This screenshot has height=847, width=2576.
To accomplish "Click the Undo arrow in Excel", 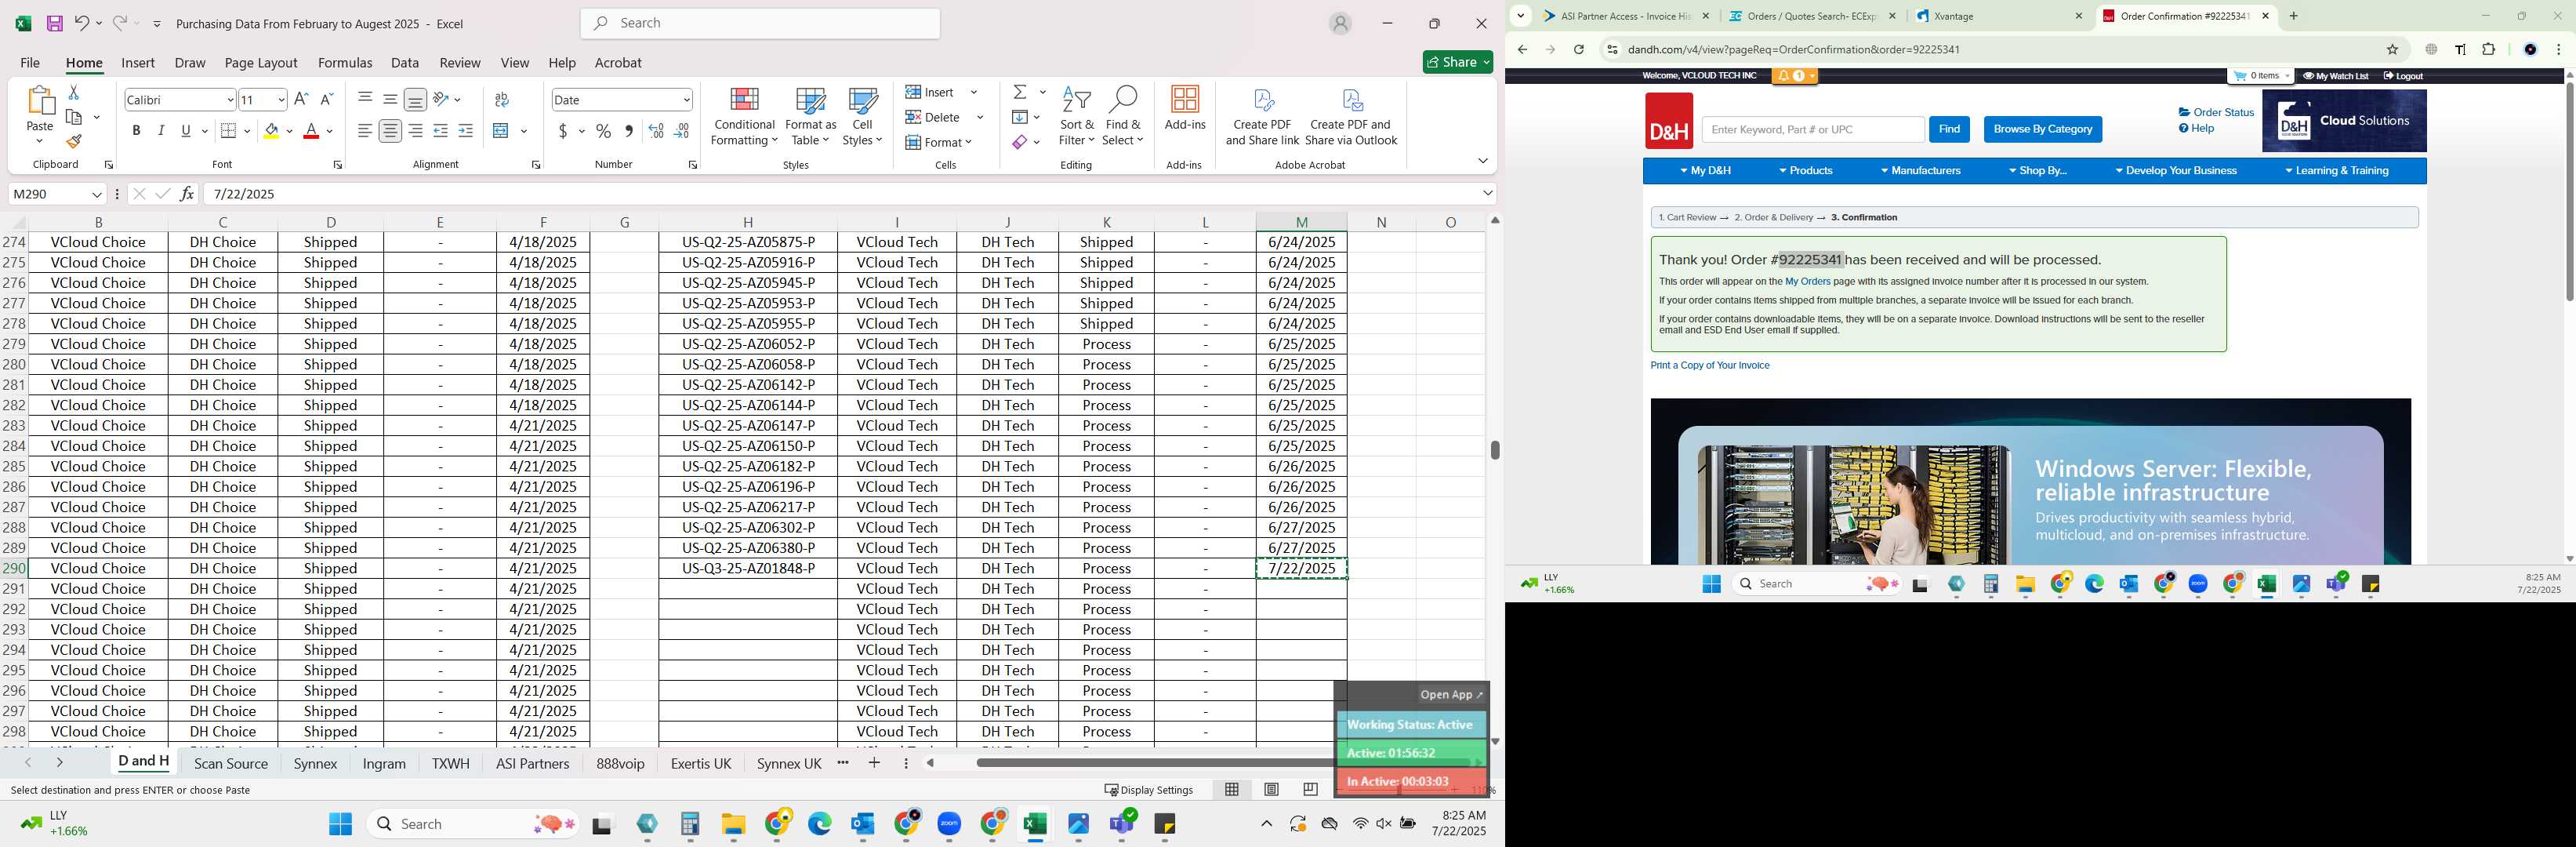I will [x=82, y=23].
